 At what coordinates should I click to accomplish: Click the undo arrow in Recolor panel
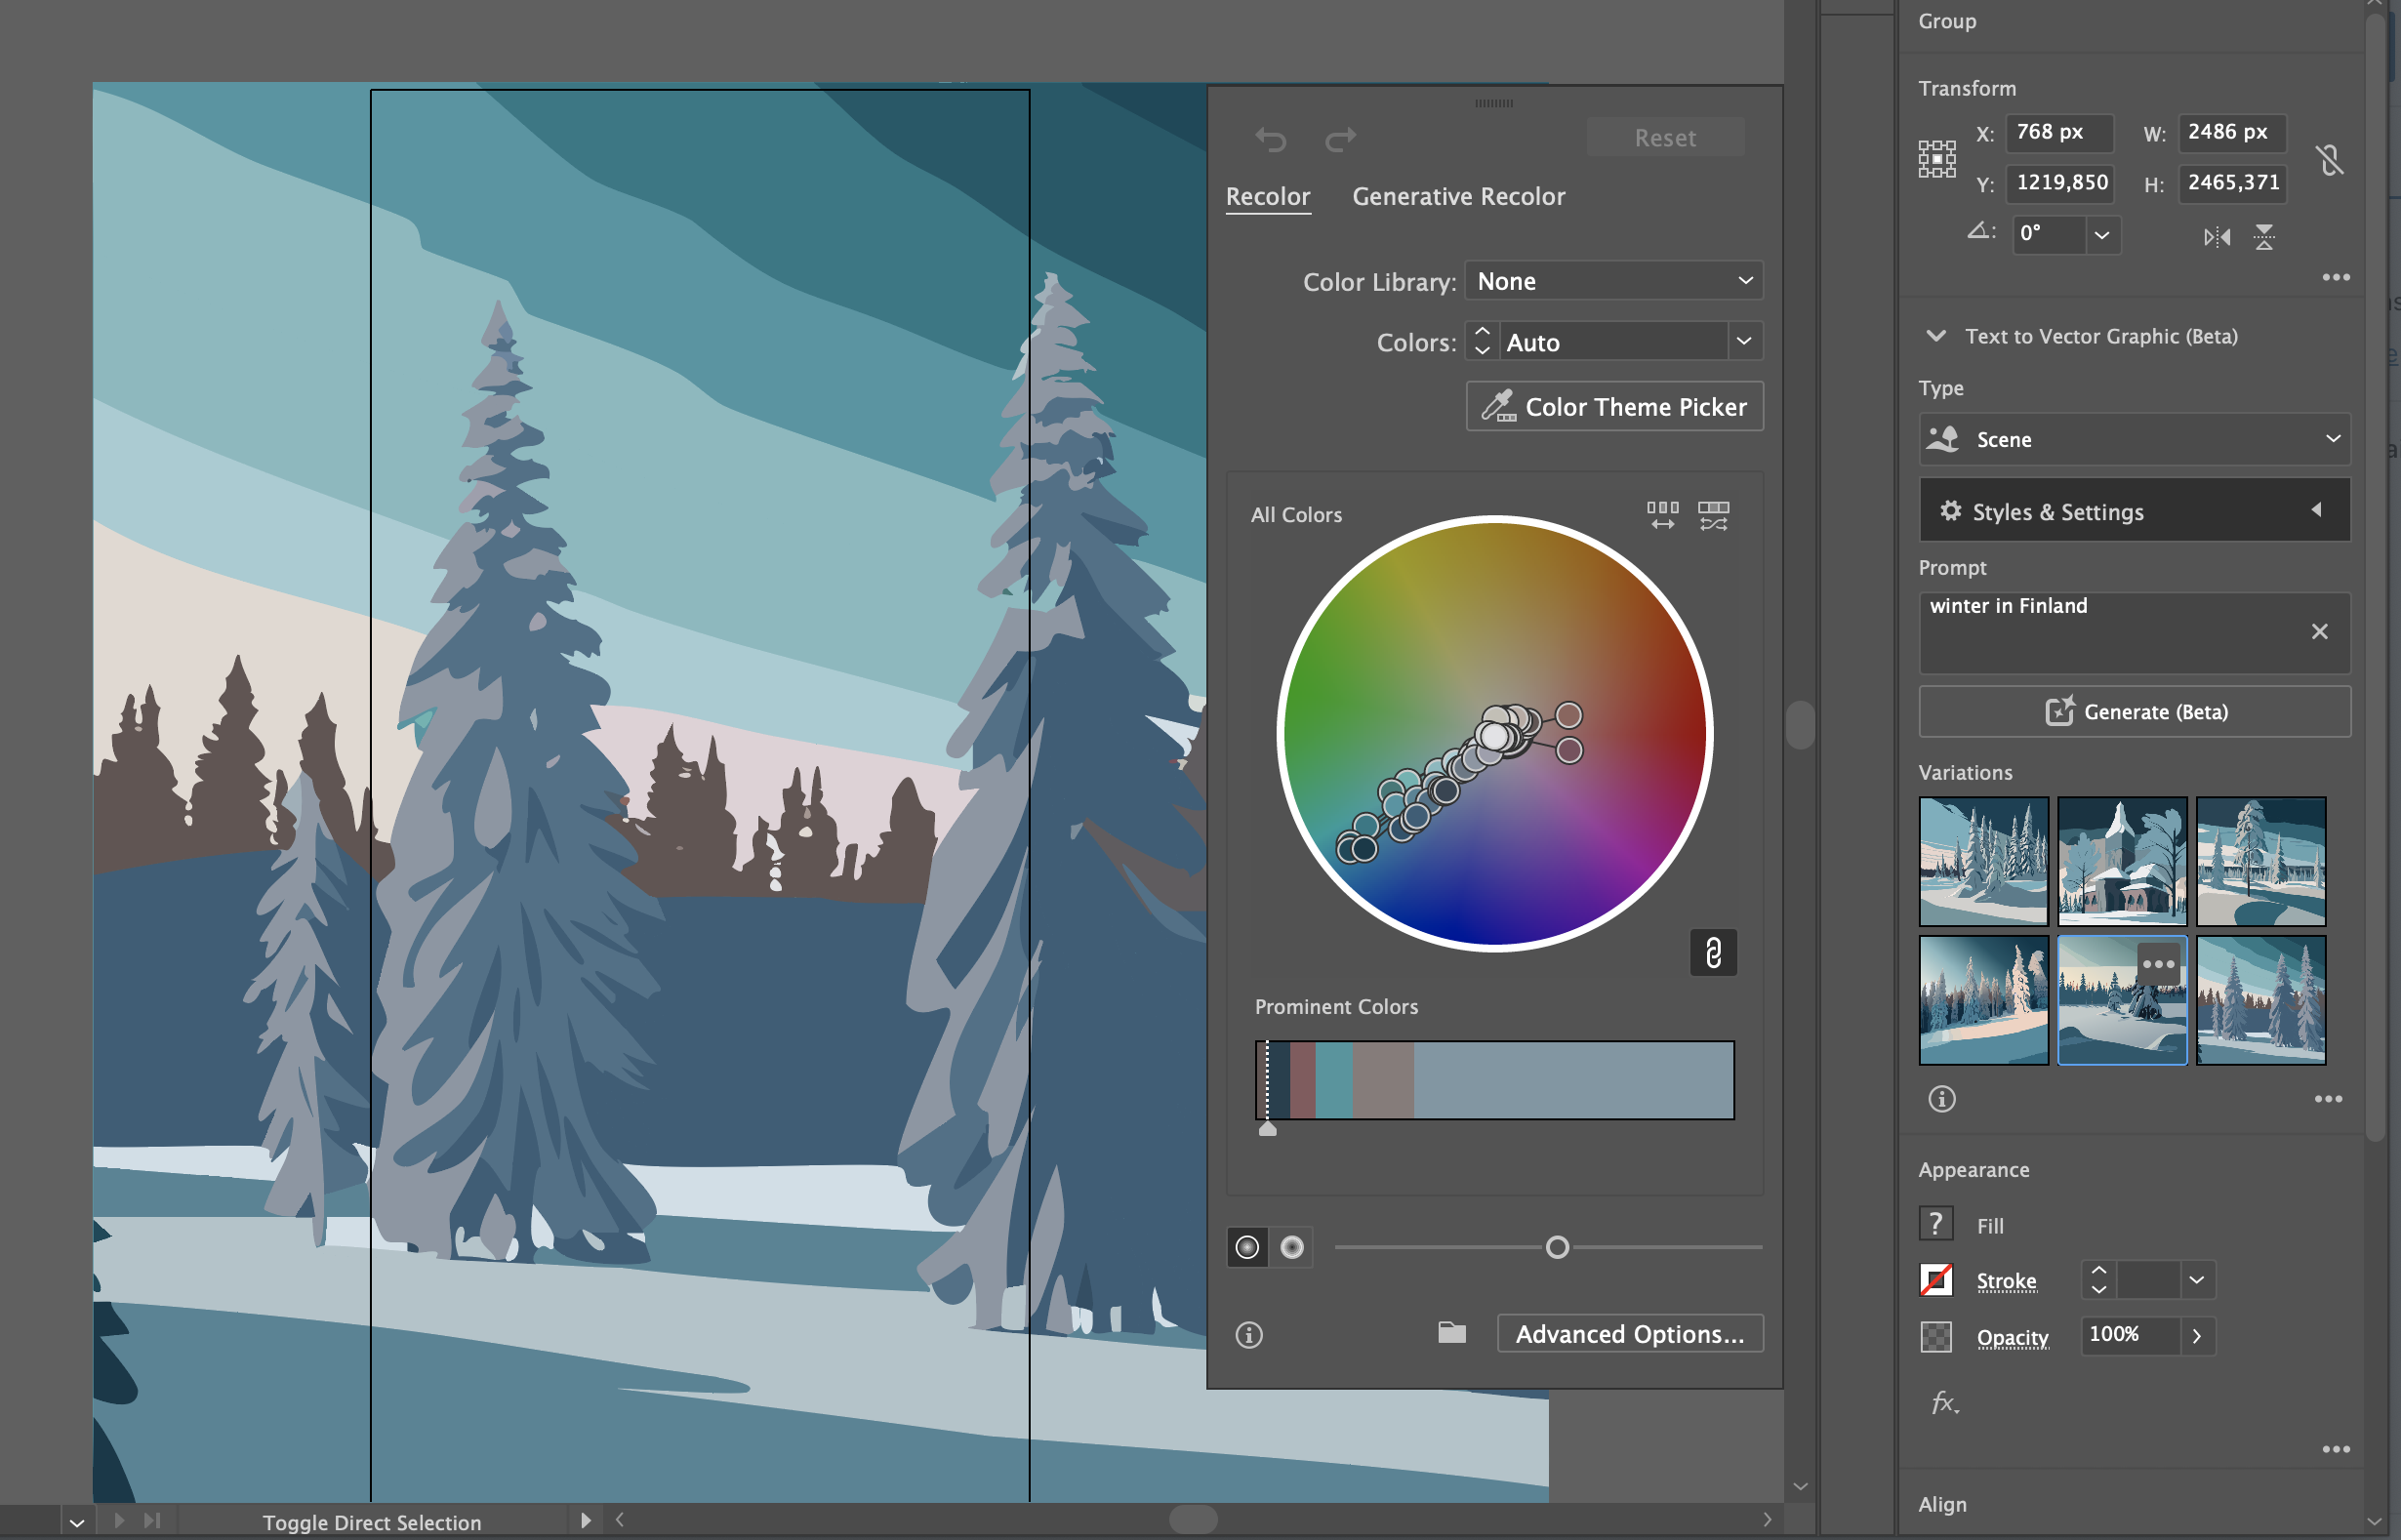pos(1271,139)
